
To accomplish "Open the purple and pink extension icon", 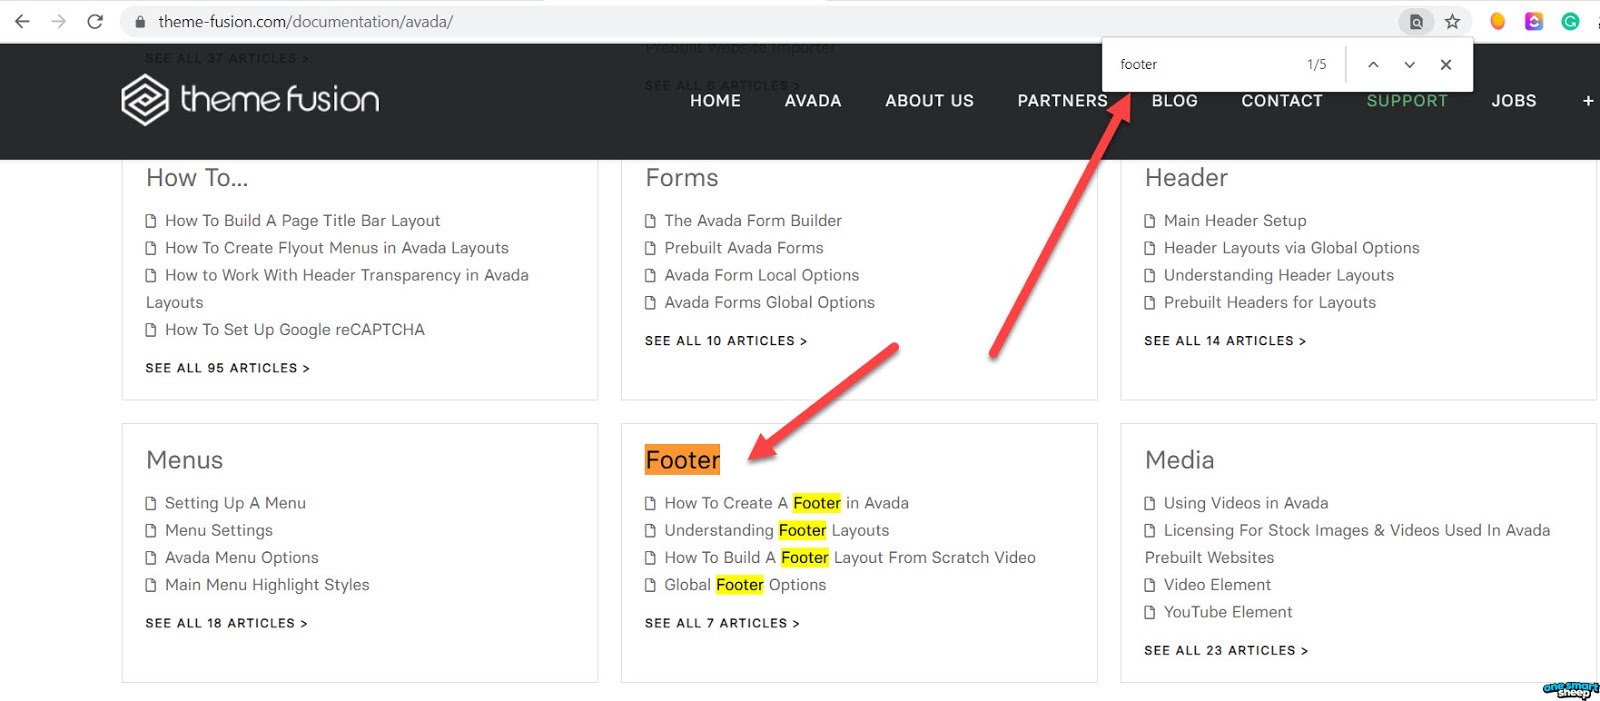I will [x=1534, y=21].
